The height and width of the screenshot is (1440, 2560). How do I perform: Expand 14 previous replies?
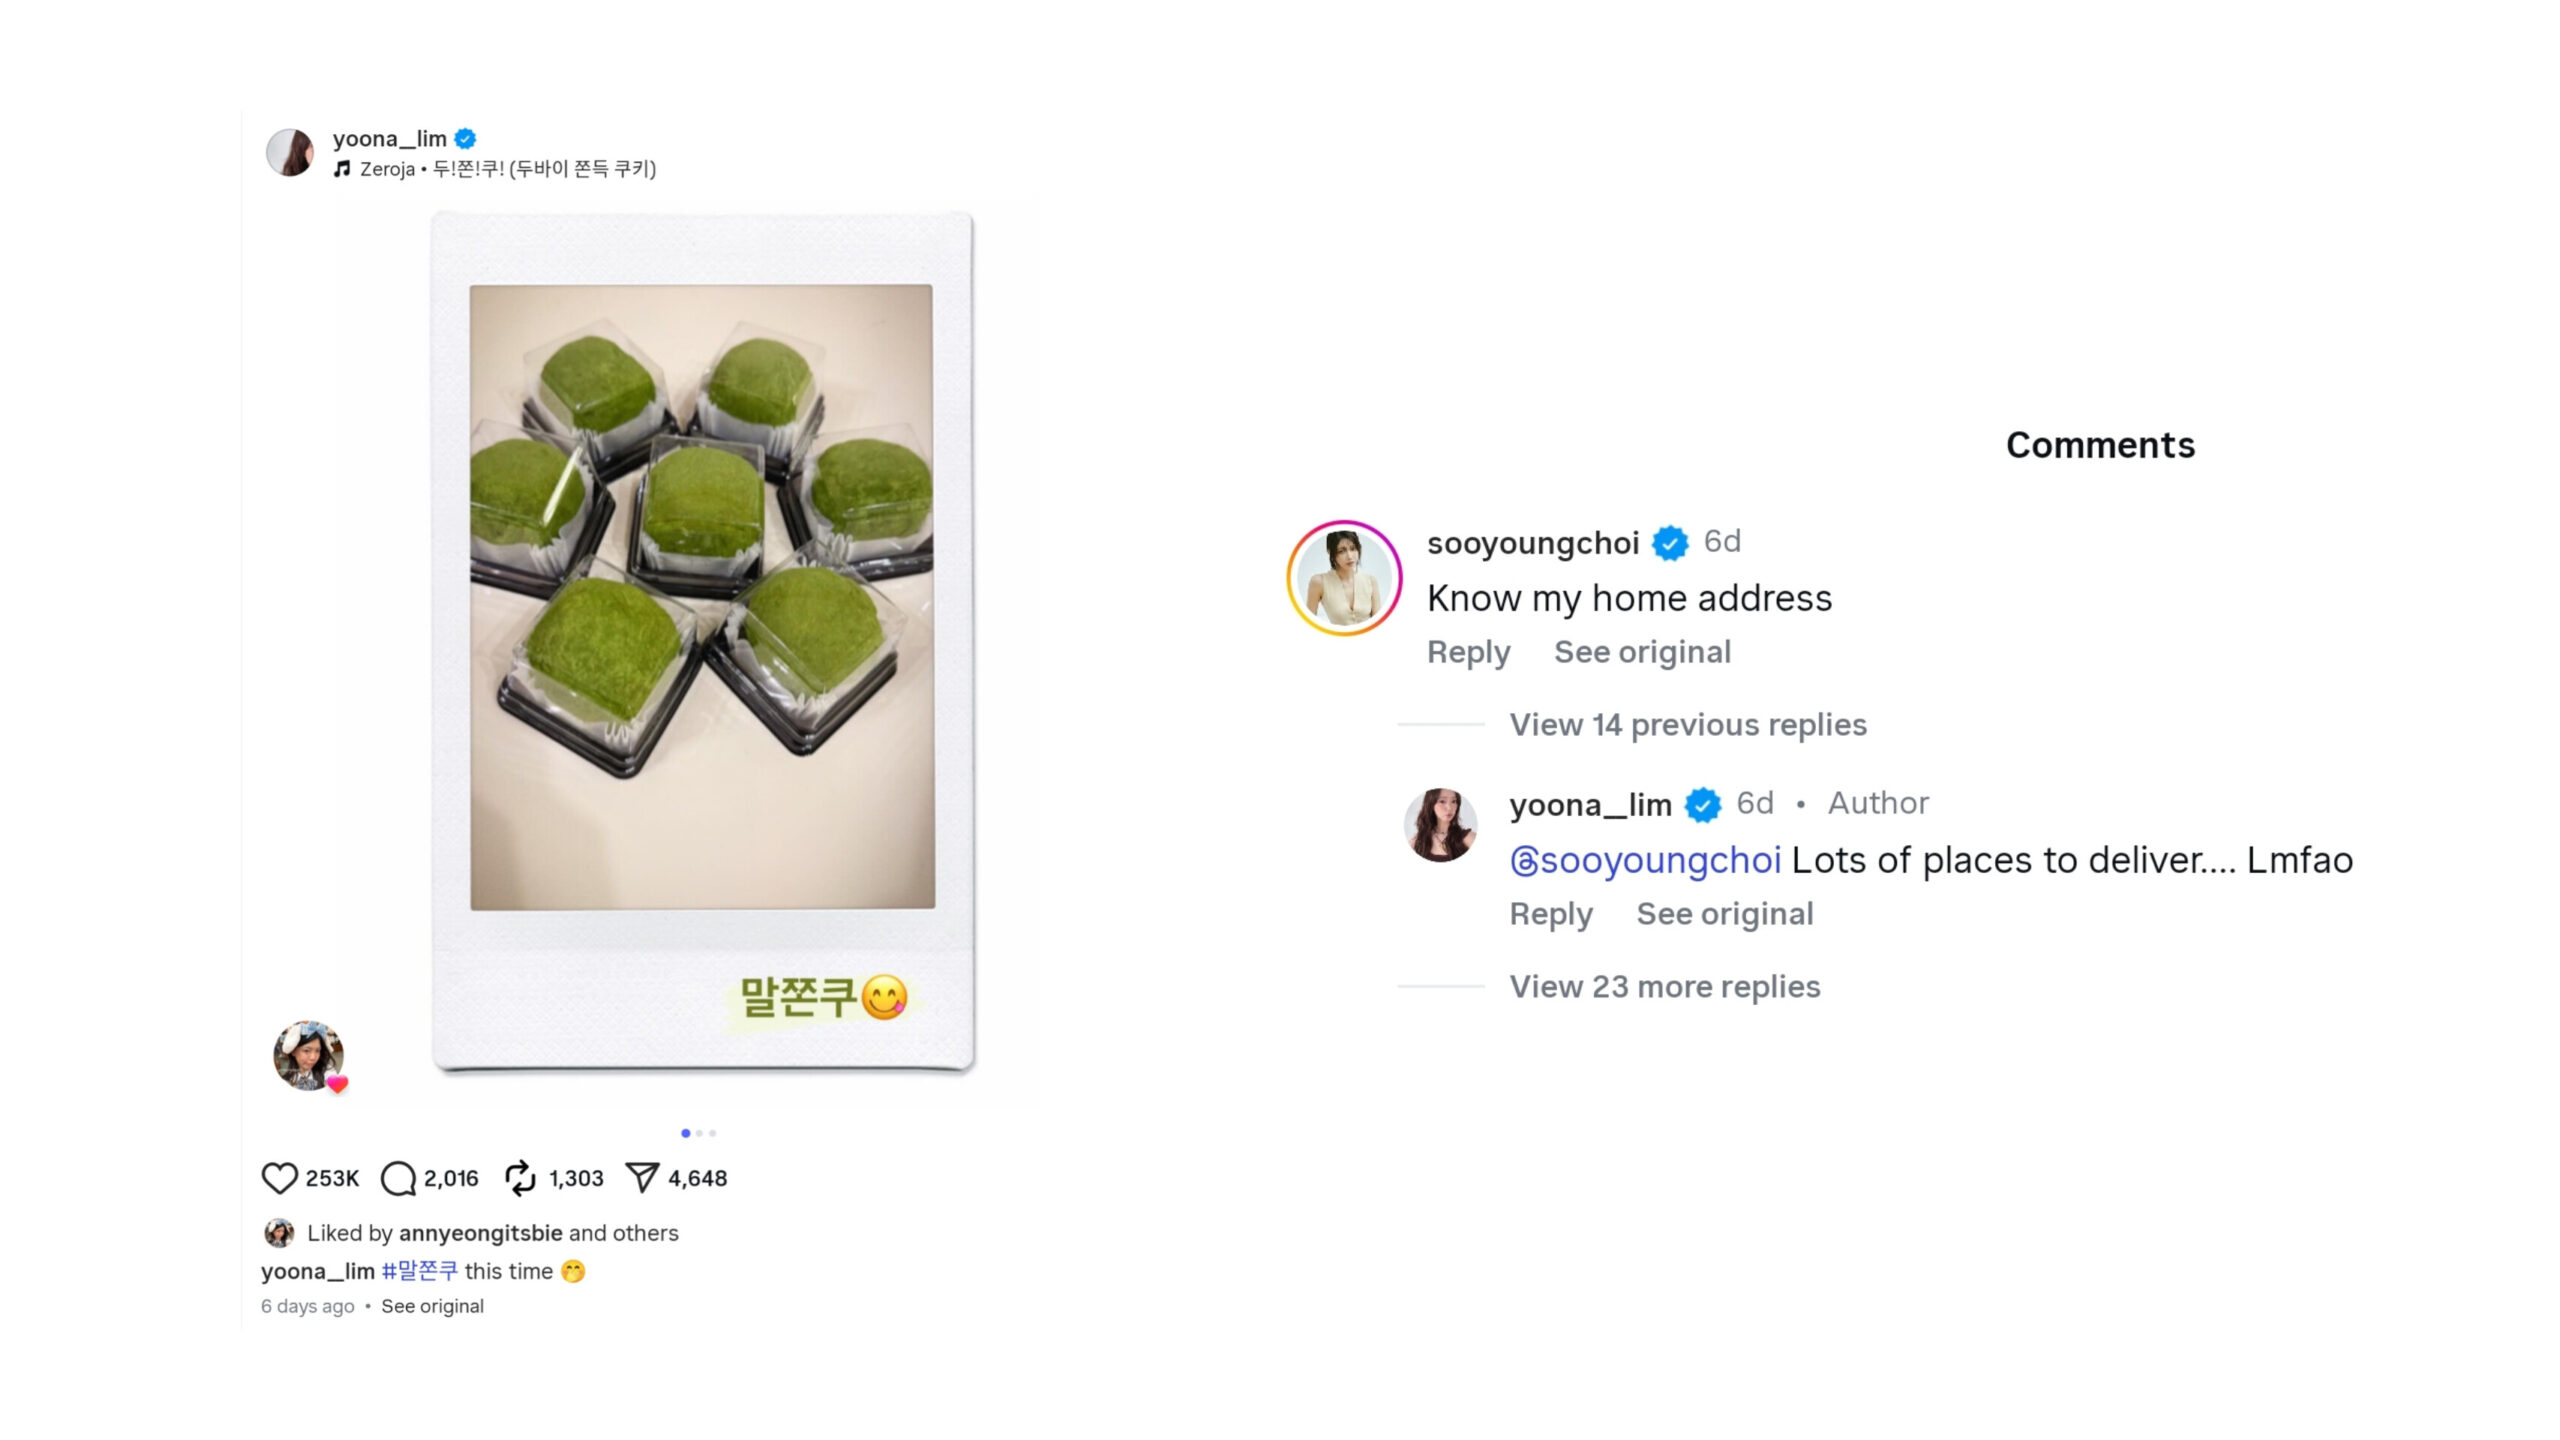coord(1687,724)
